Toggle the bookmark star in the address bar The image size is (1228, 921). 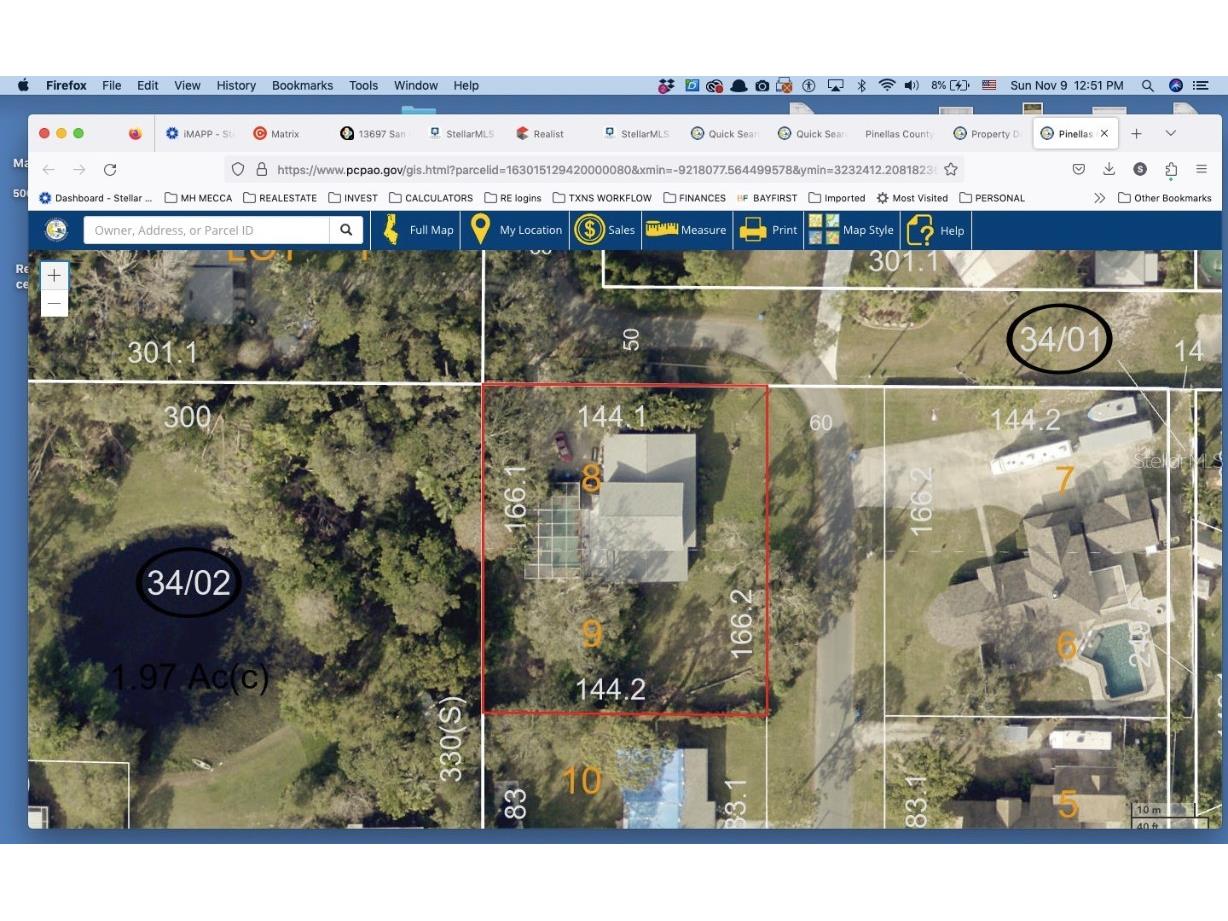click(949, 169)
